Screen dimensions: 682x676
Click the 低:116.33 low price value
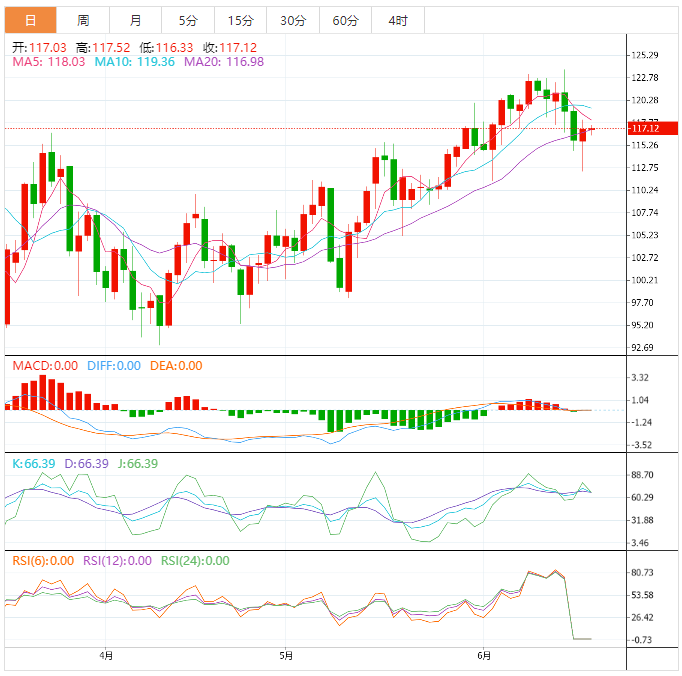166,47
